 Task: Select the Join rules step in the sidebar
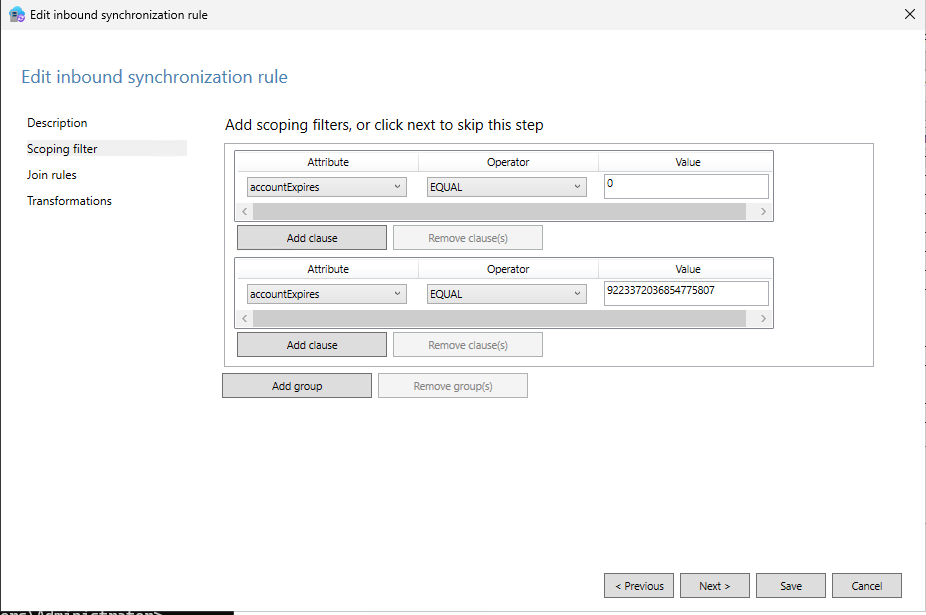click(53, 174)
